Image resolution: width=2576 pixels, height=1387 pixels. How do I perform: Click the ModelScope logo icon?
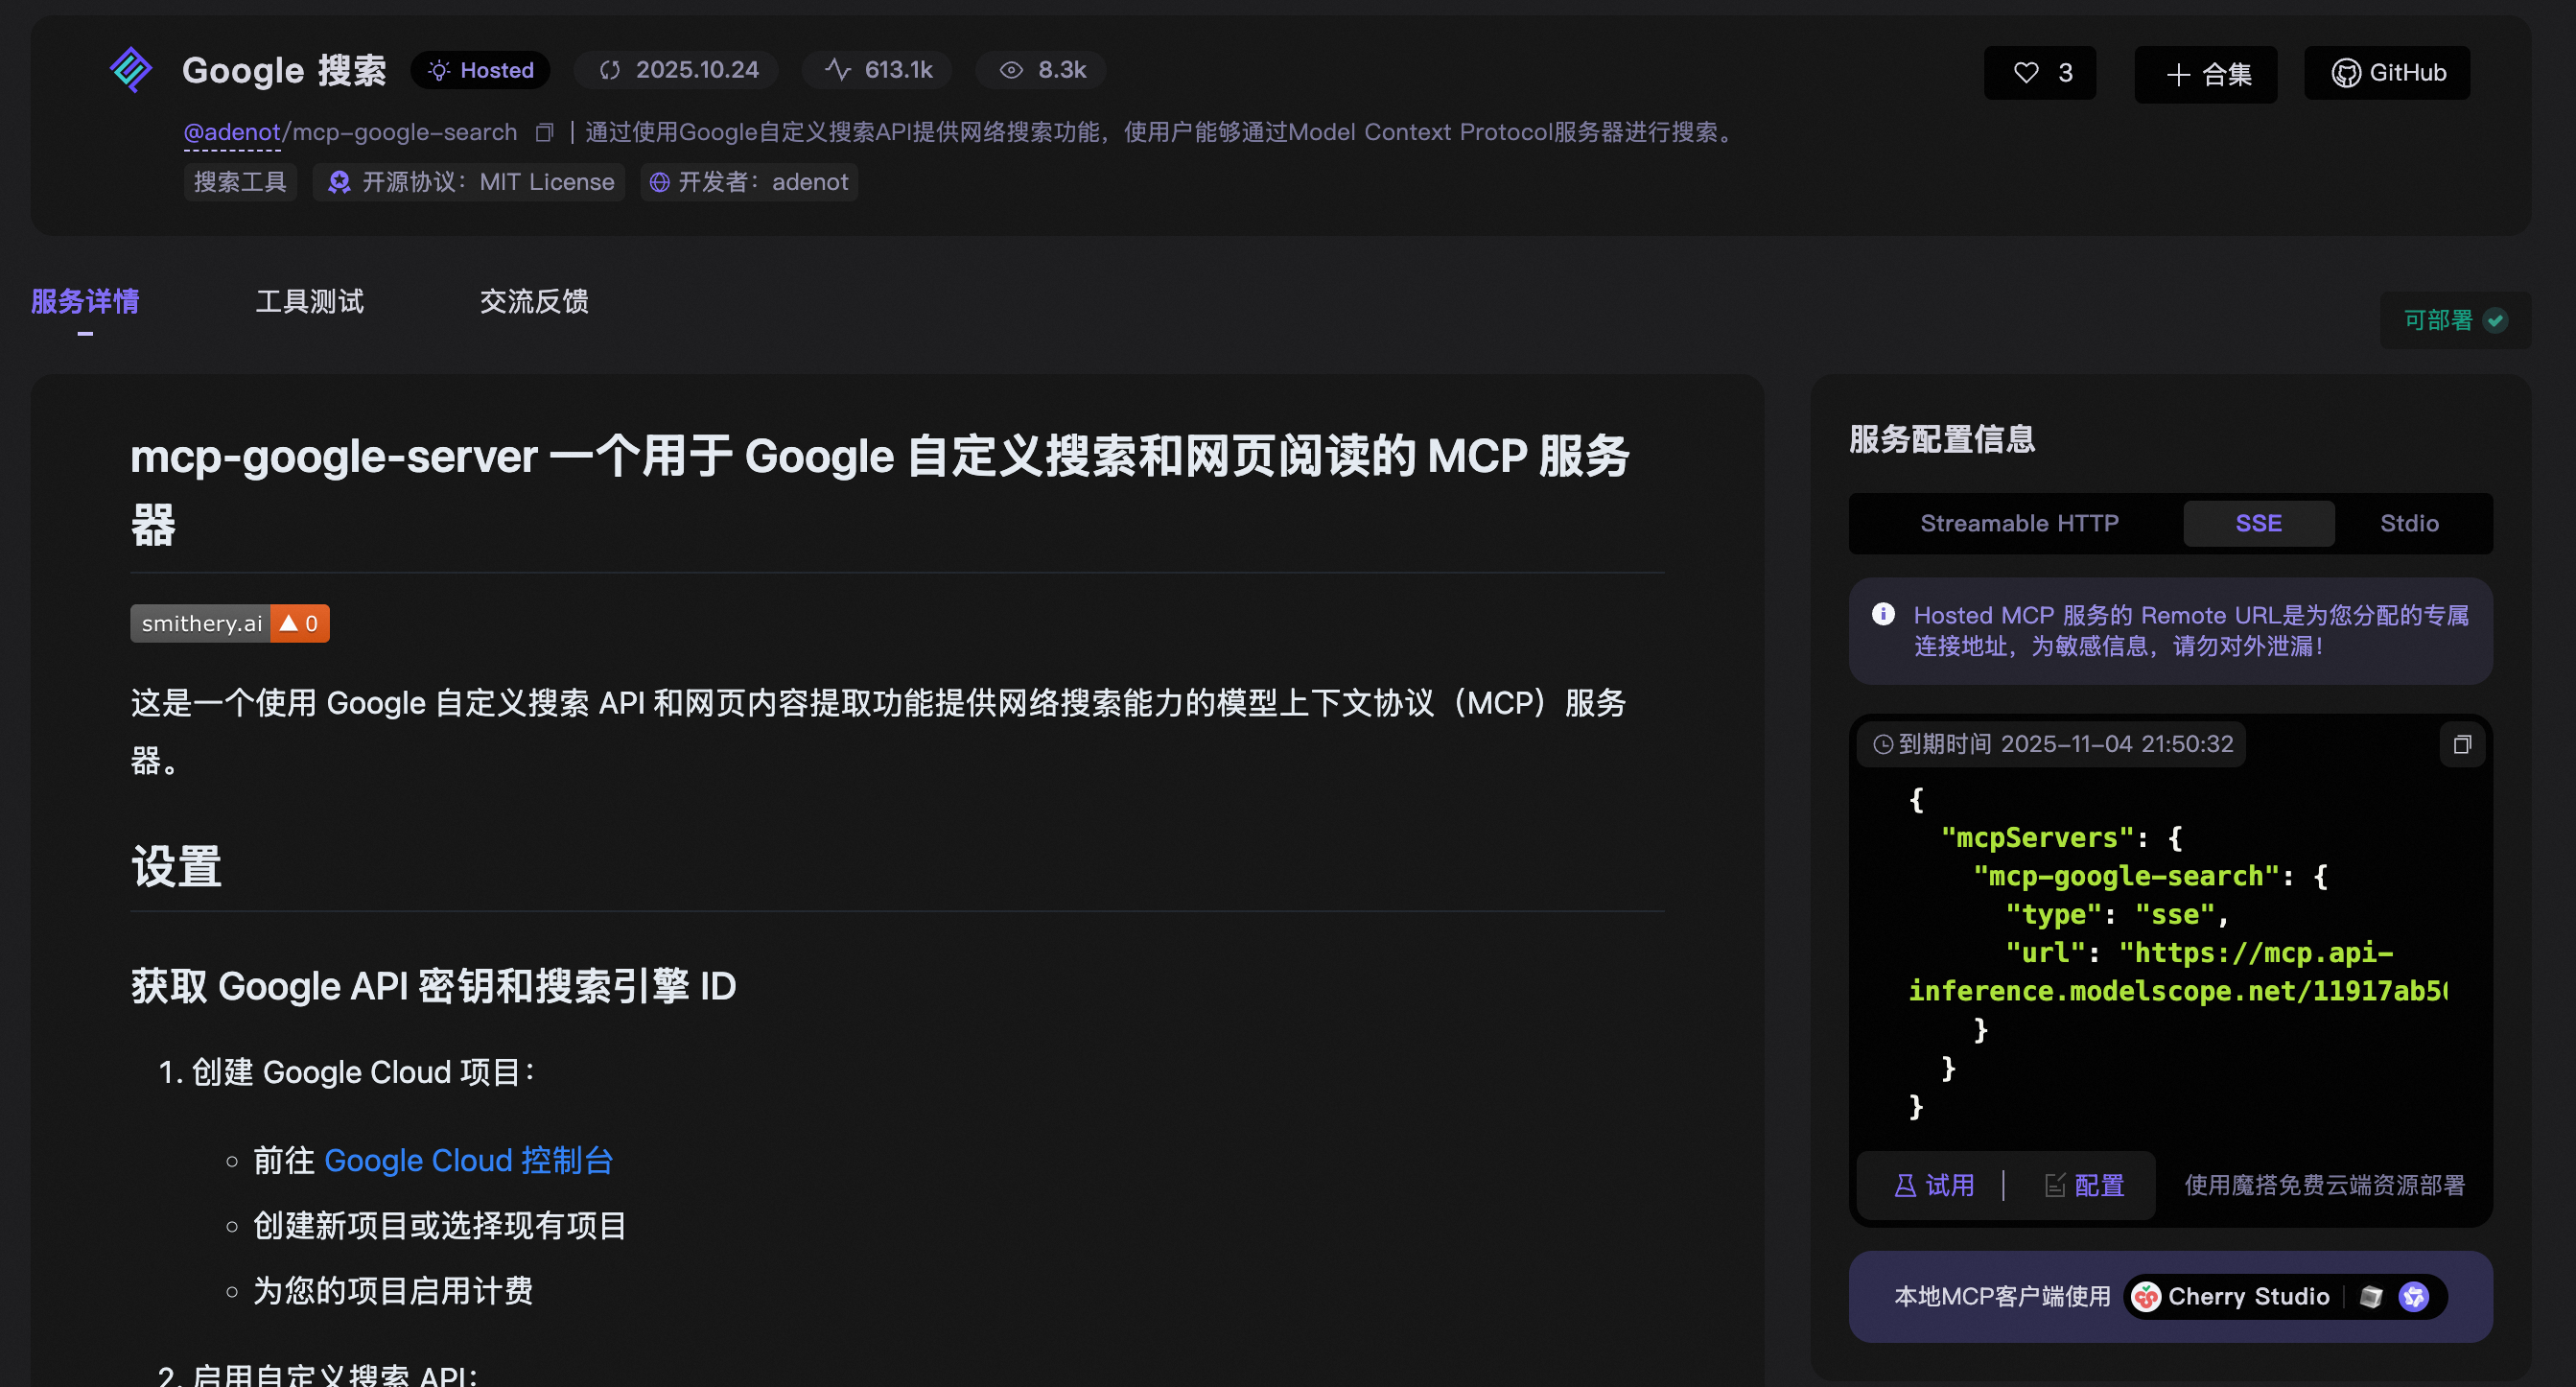click(x=131, y=70)
